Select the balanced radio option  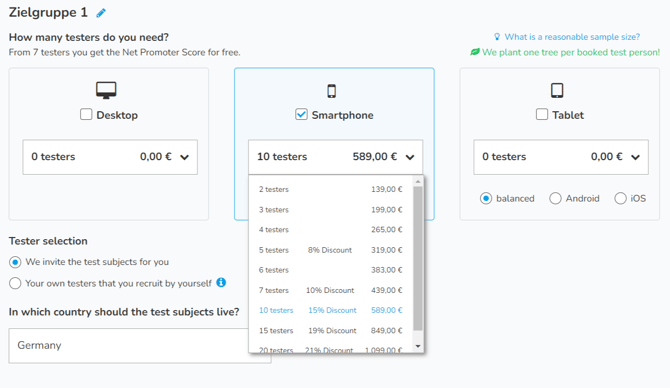point(486,198)
